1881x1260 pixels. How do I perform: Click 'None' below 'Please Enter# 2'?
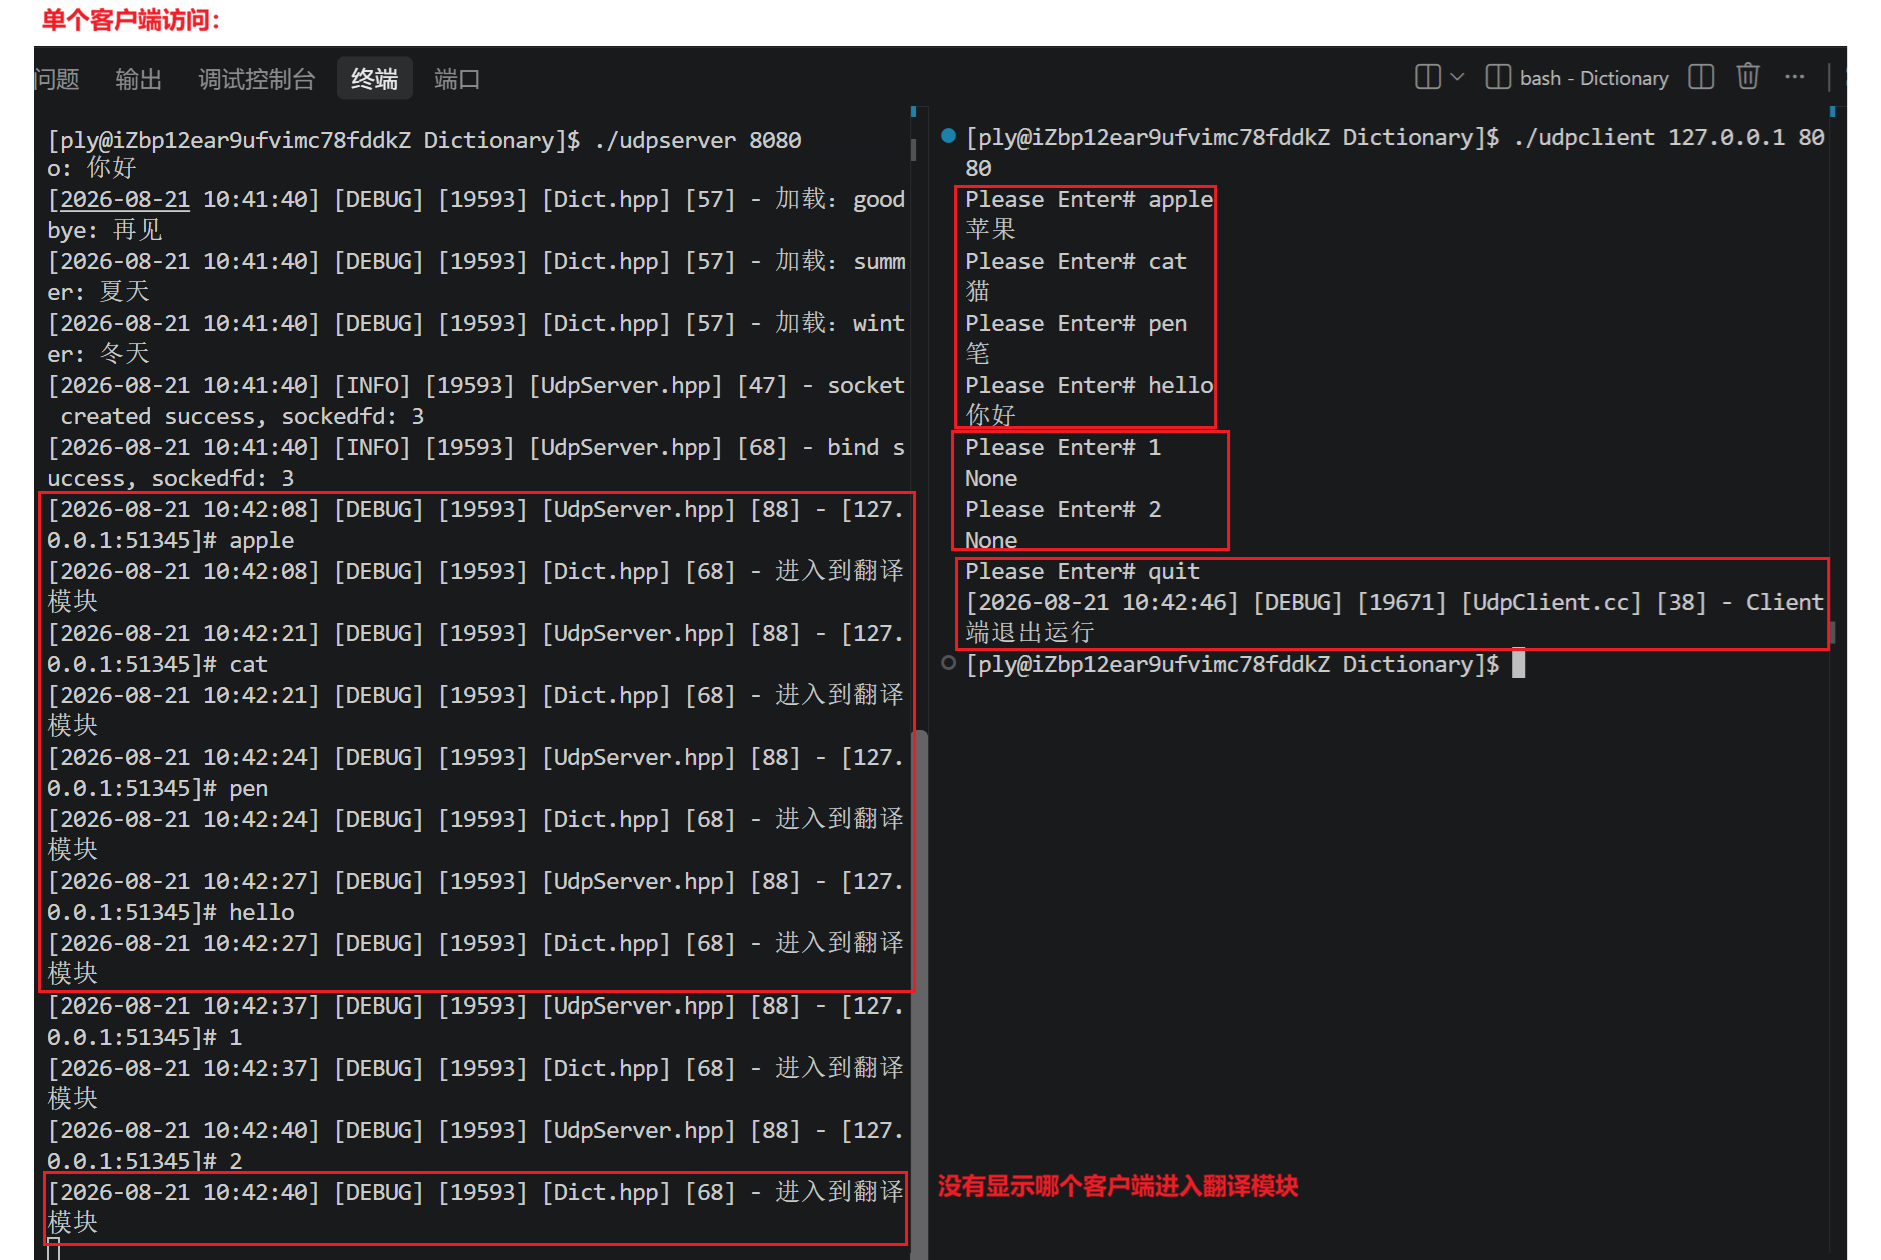pyautogui.click(x=991, y=540)
